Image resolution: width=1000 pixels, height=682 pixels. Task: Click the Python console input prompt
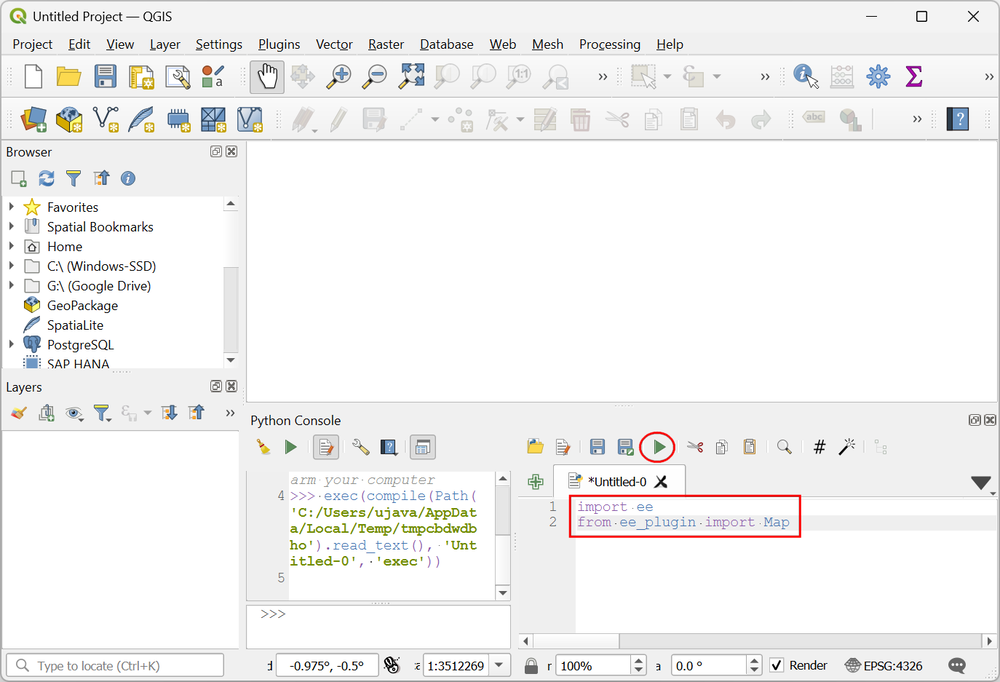[379, 626]
